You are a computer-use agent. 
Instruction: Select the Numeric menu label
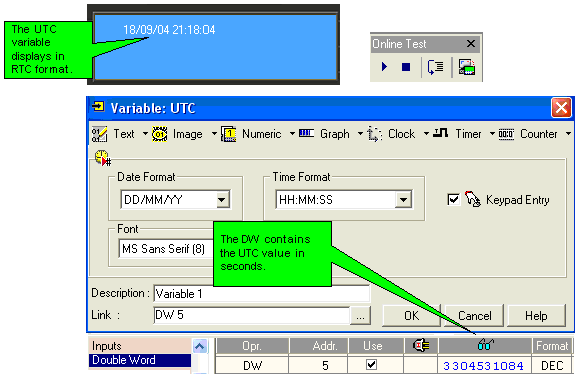(x=261, y=134)
